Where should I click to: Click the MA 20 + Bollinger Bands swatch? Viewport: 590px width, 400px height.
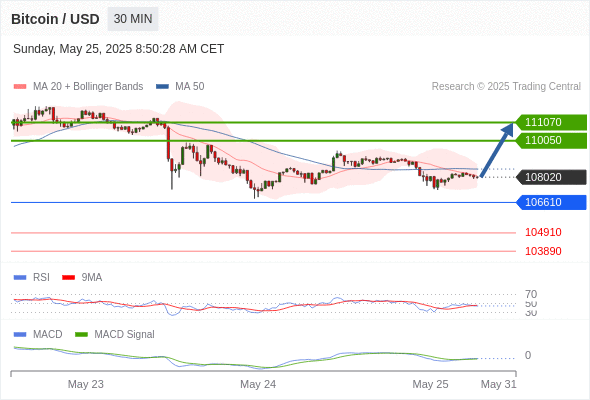(20, 87)
